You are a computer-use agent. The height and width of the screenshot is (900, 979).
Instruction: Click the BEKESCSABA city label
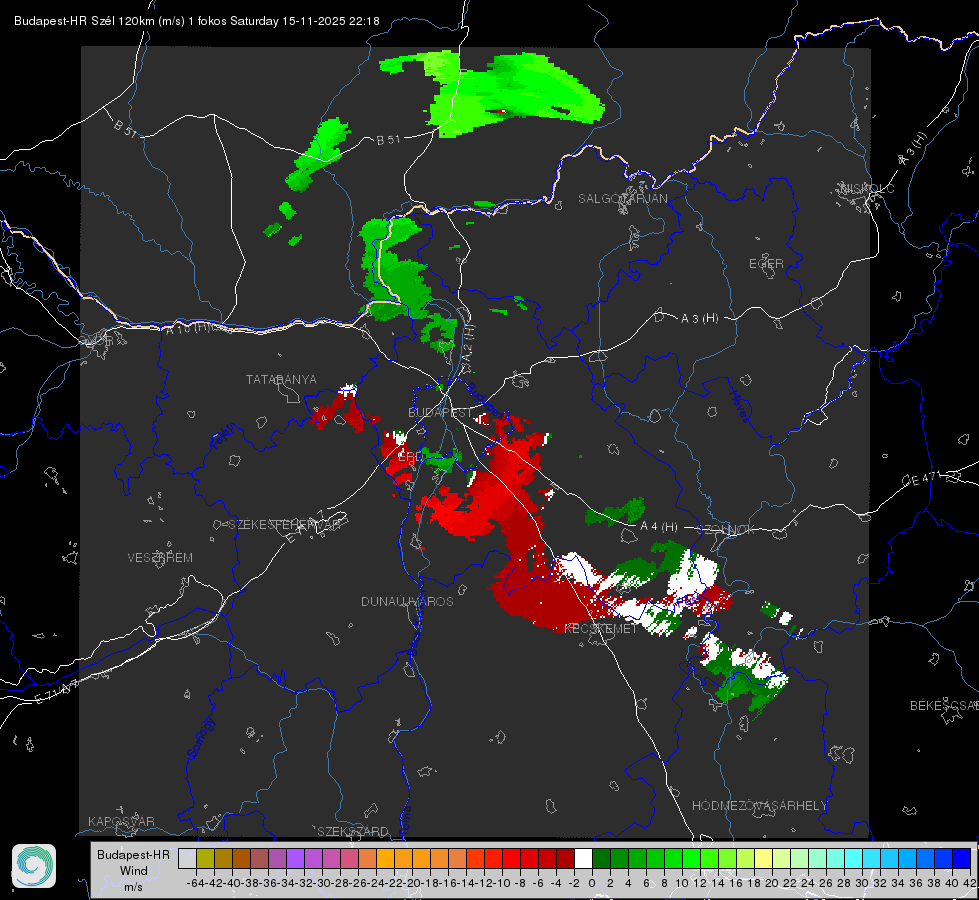click(944, 706)
